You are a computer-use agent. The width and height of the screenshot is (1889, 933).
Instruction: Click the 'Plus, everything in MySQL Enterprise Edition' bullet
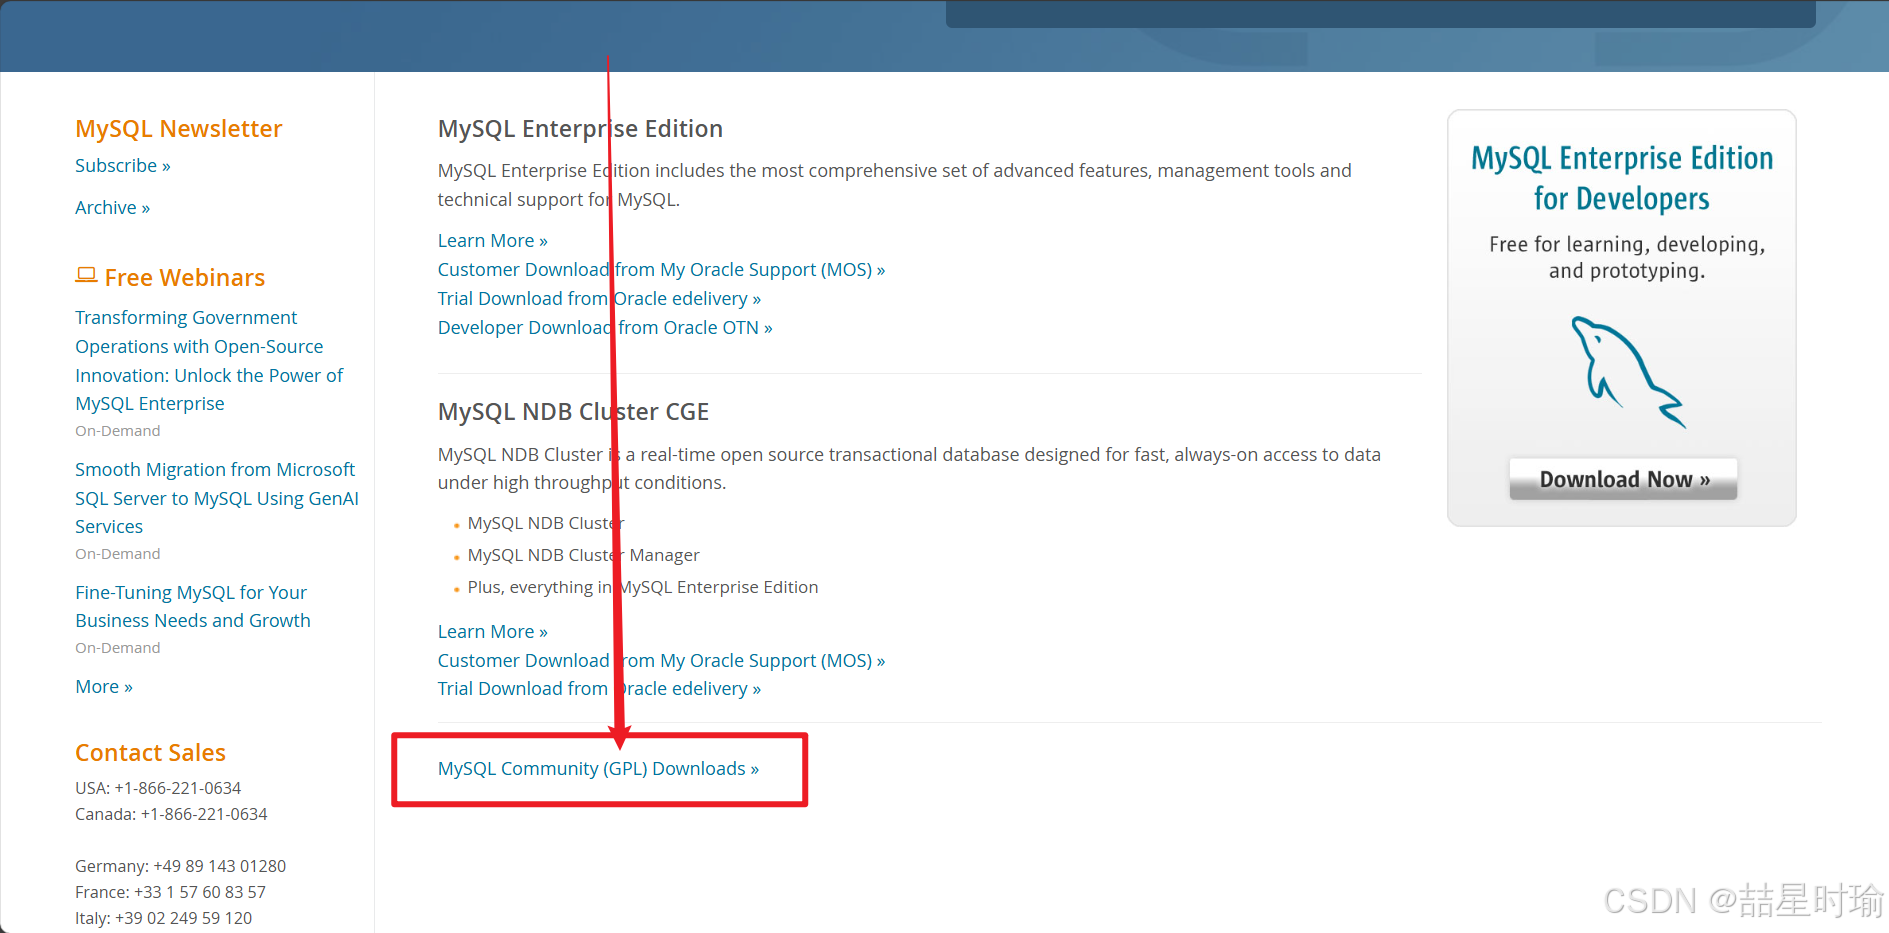(x=643, y=588)
